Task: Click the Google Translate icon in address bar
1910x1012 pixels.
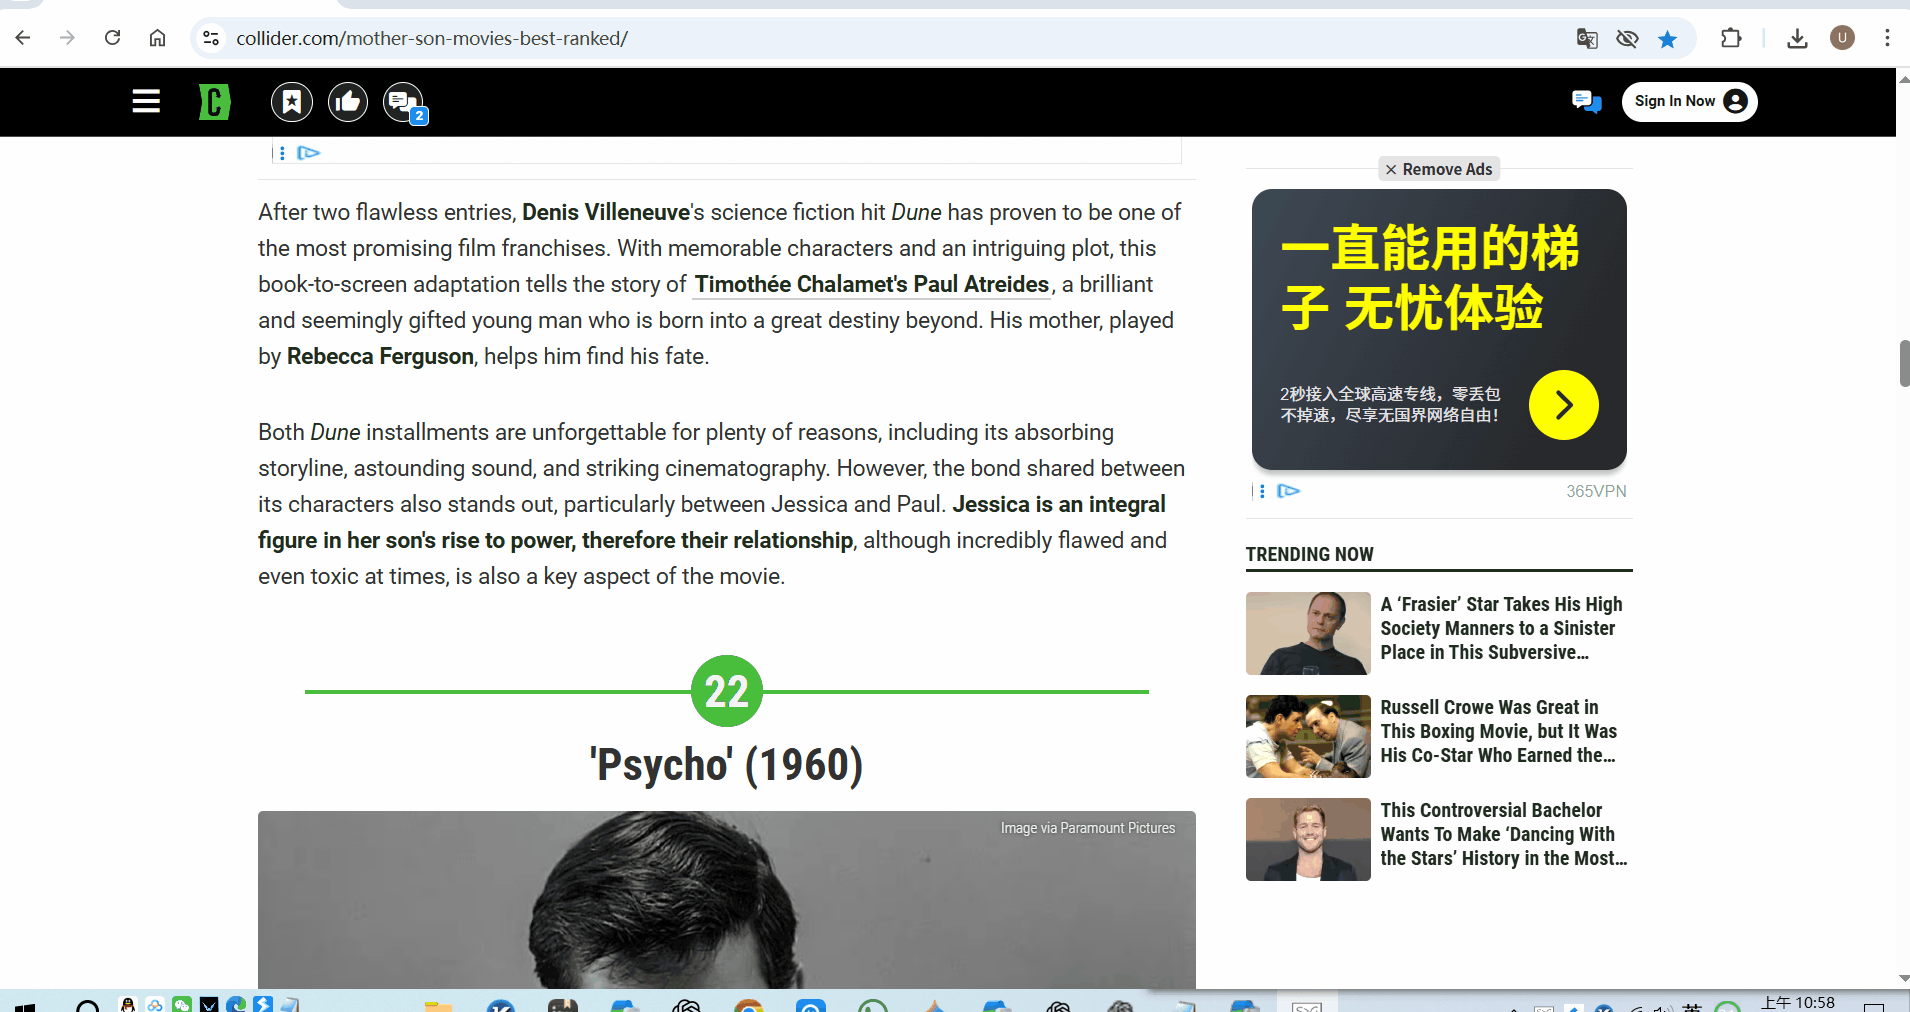Action: [x=1587, y=39]
